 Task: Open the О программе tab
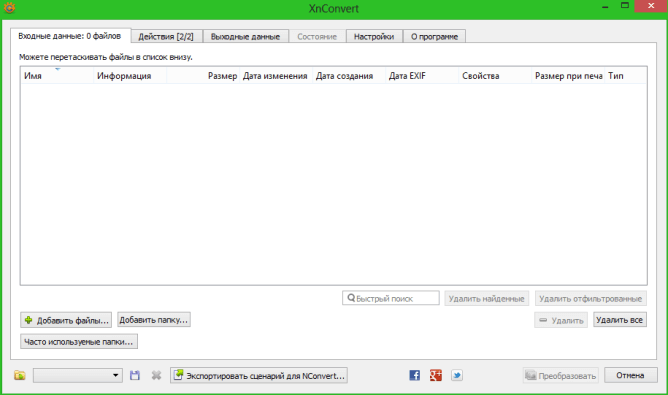(434, 37)
